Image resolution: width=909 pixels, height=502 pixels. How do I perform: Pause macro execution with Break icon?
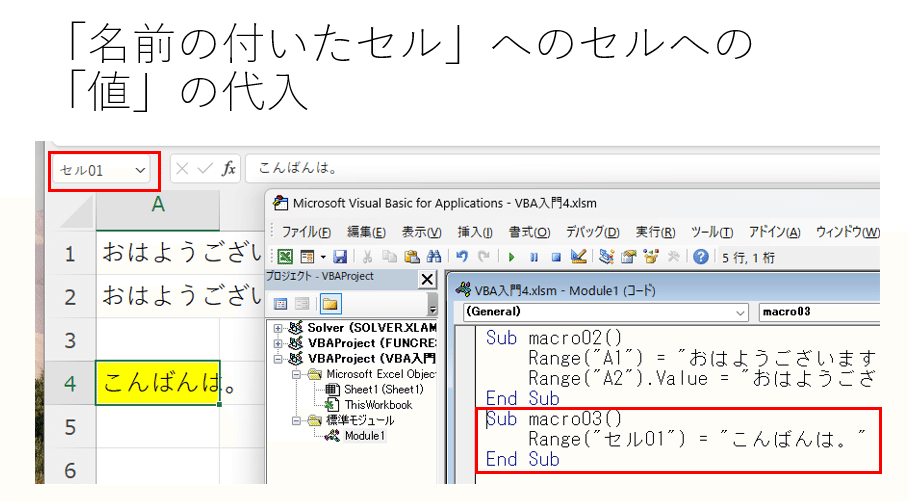534,257
